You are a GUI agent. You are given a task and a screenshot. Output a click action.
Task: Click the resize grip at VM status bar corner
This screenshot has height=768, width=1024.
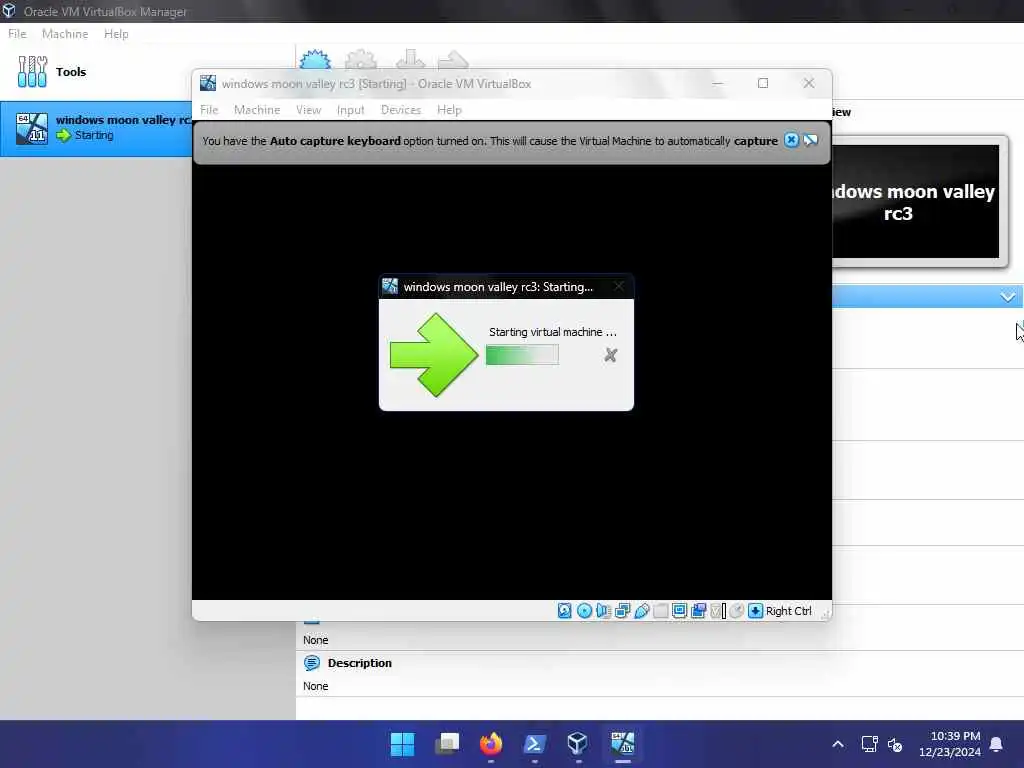tap(825, 614)
